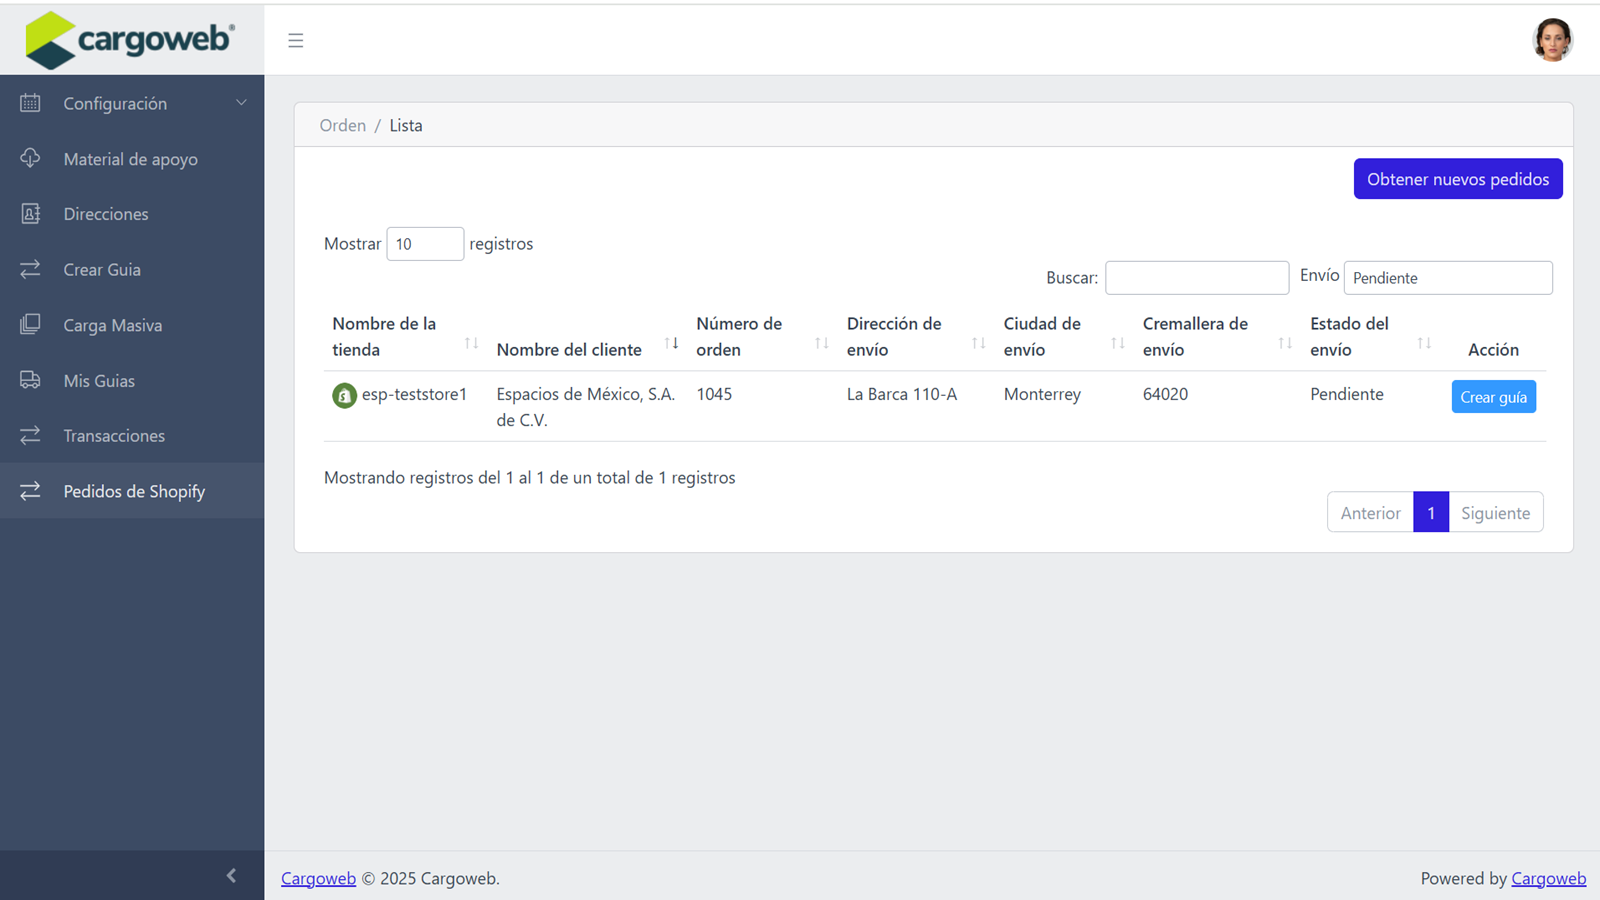Open Transacciones page
This screenshot has width=1600, height=900.
[132, 436]
